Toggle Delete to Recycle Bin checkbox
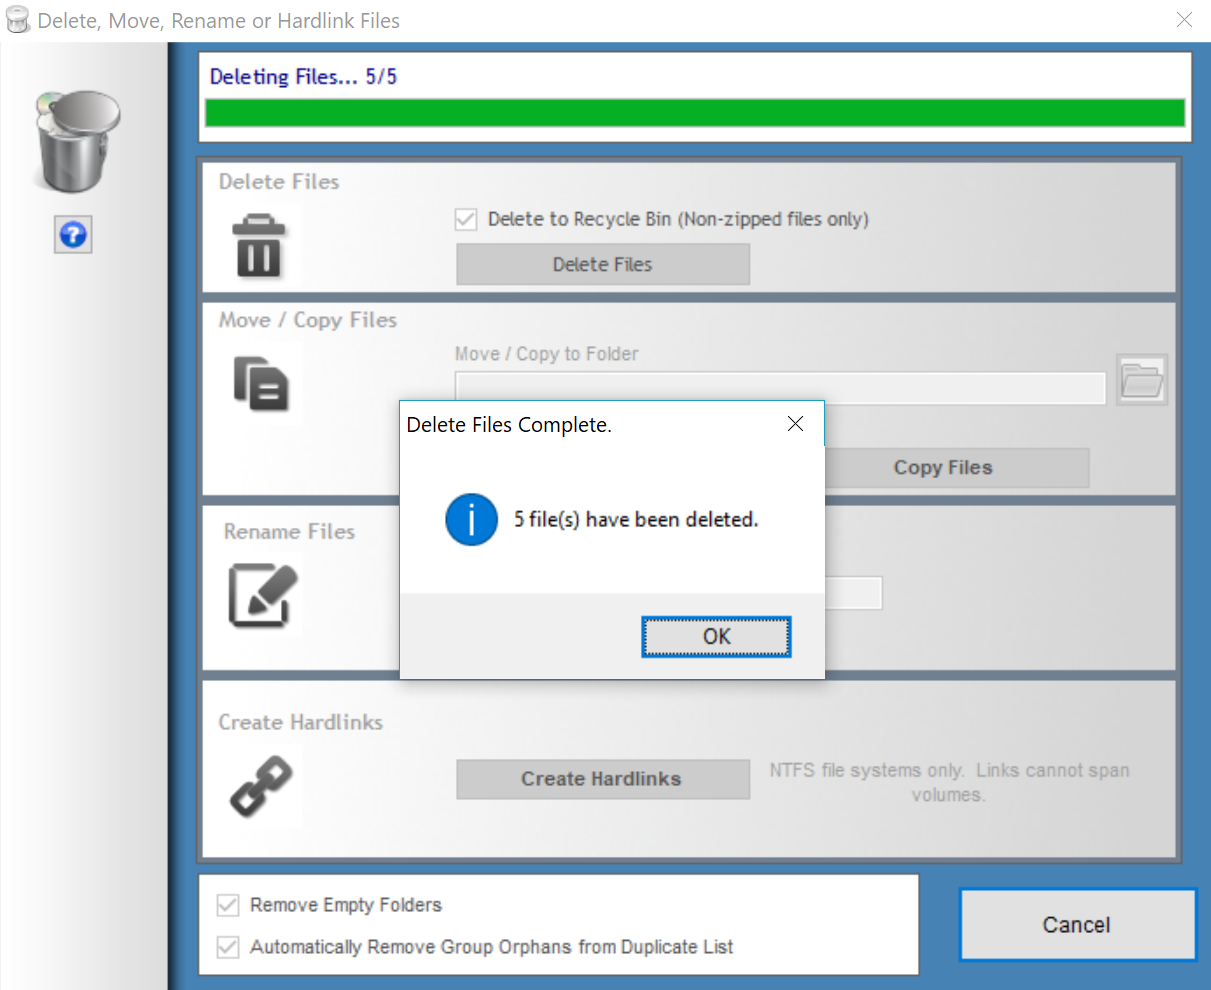The height and width of the screenshot is (990, 1211). tap(466, 219)
